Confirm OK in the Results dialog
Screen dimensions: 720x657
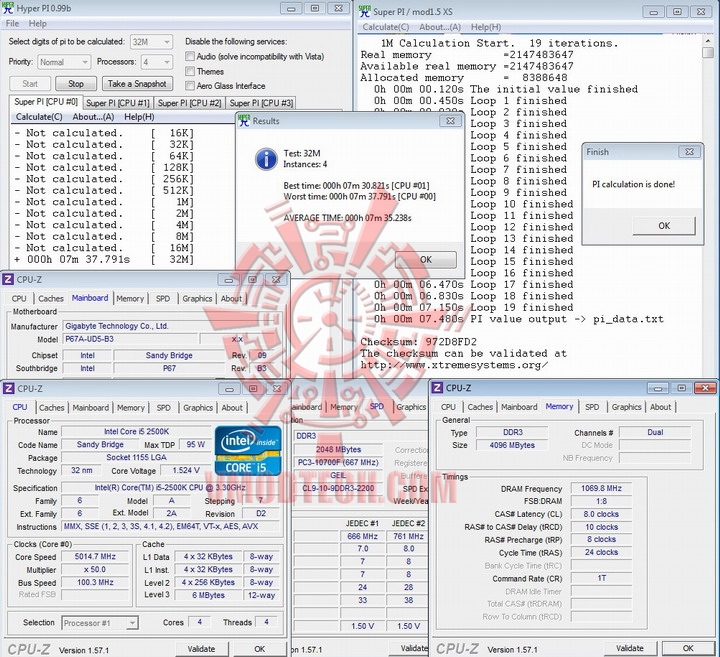pos(426,259)
